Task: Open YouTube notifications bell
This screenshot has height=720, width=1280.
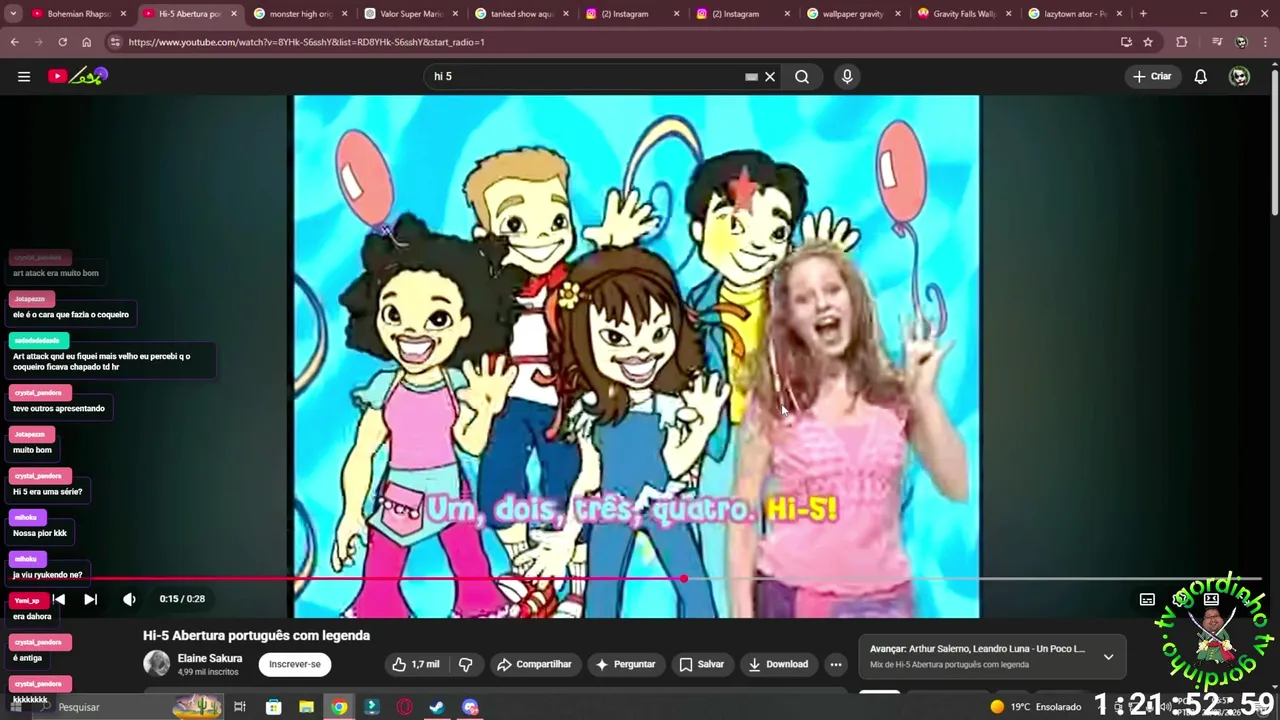Action: tap(1201, 76)
